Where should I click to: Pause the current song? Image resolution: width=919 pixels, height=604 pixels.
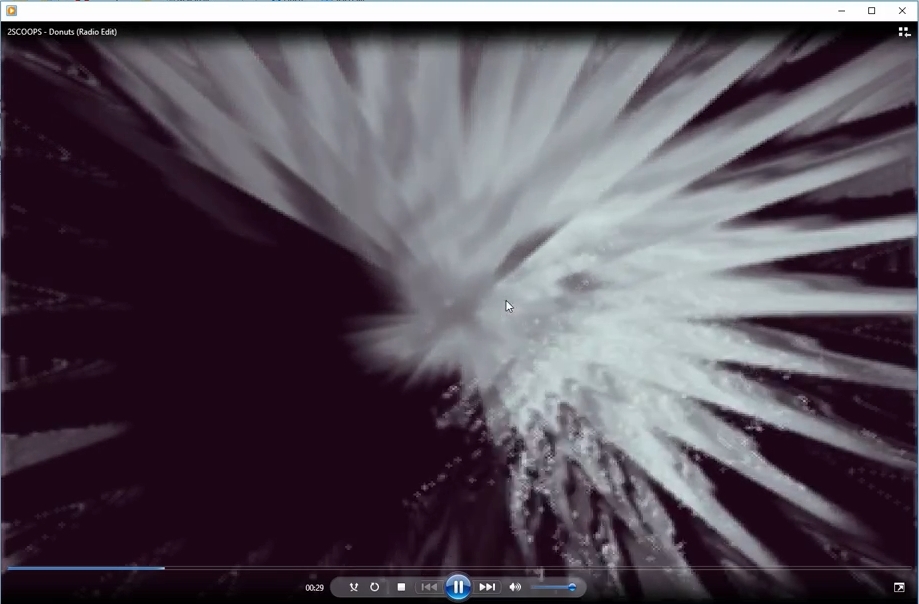(x=458, y=587)
